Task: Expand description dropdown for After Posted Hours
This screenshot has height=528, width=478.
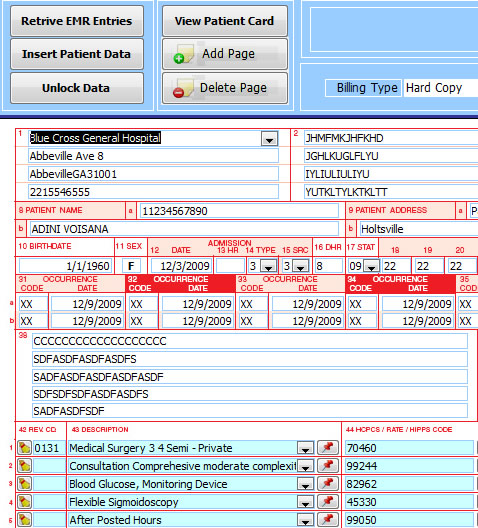Action: 306,520
